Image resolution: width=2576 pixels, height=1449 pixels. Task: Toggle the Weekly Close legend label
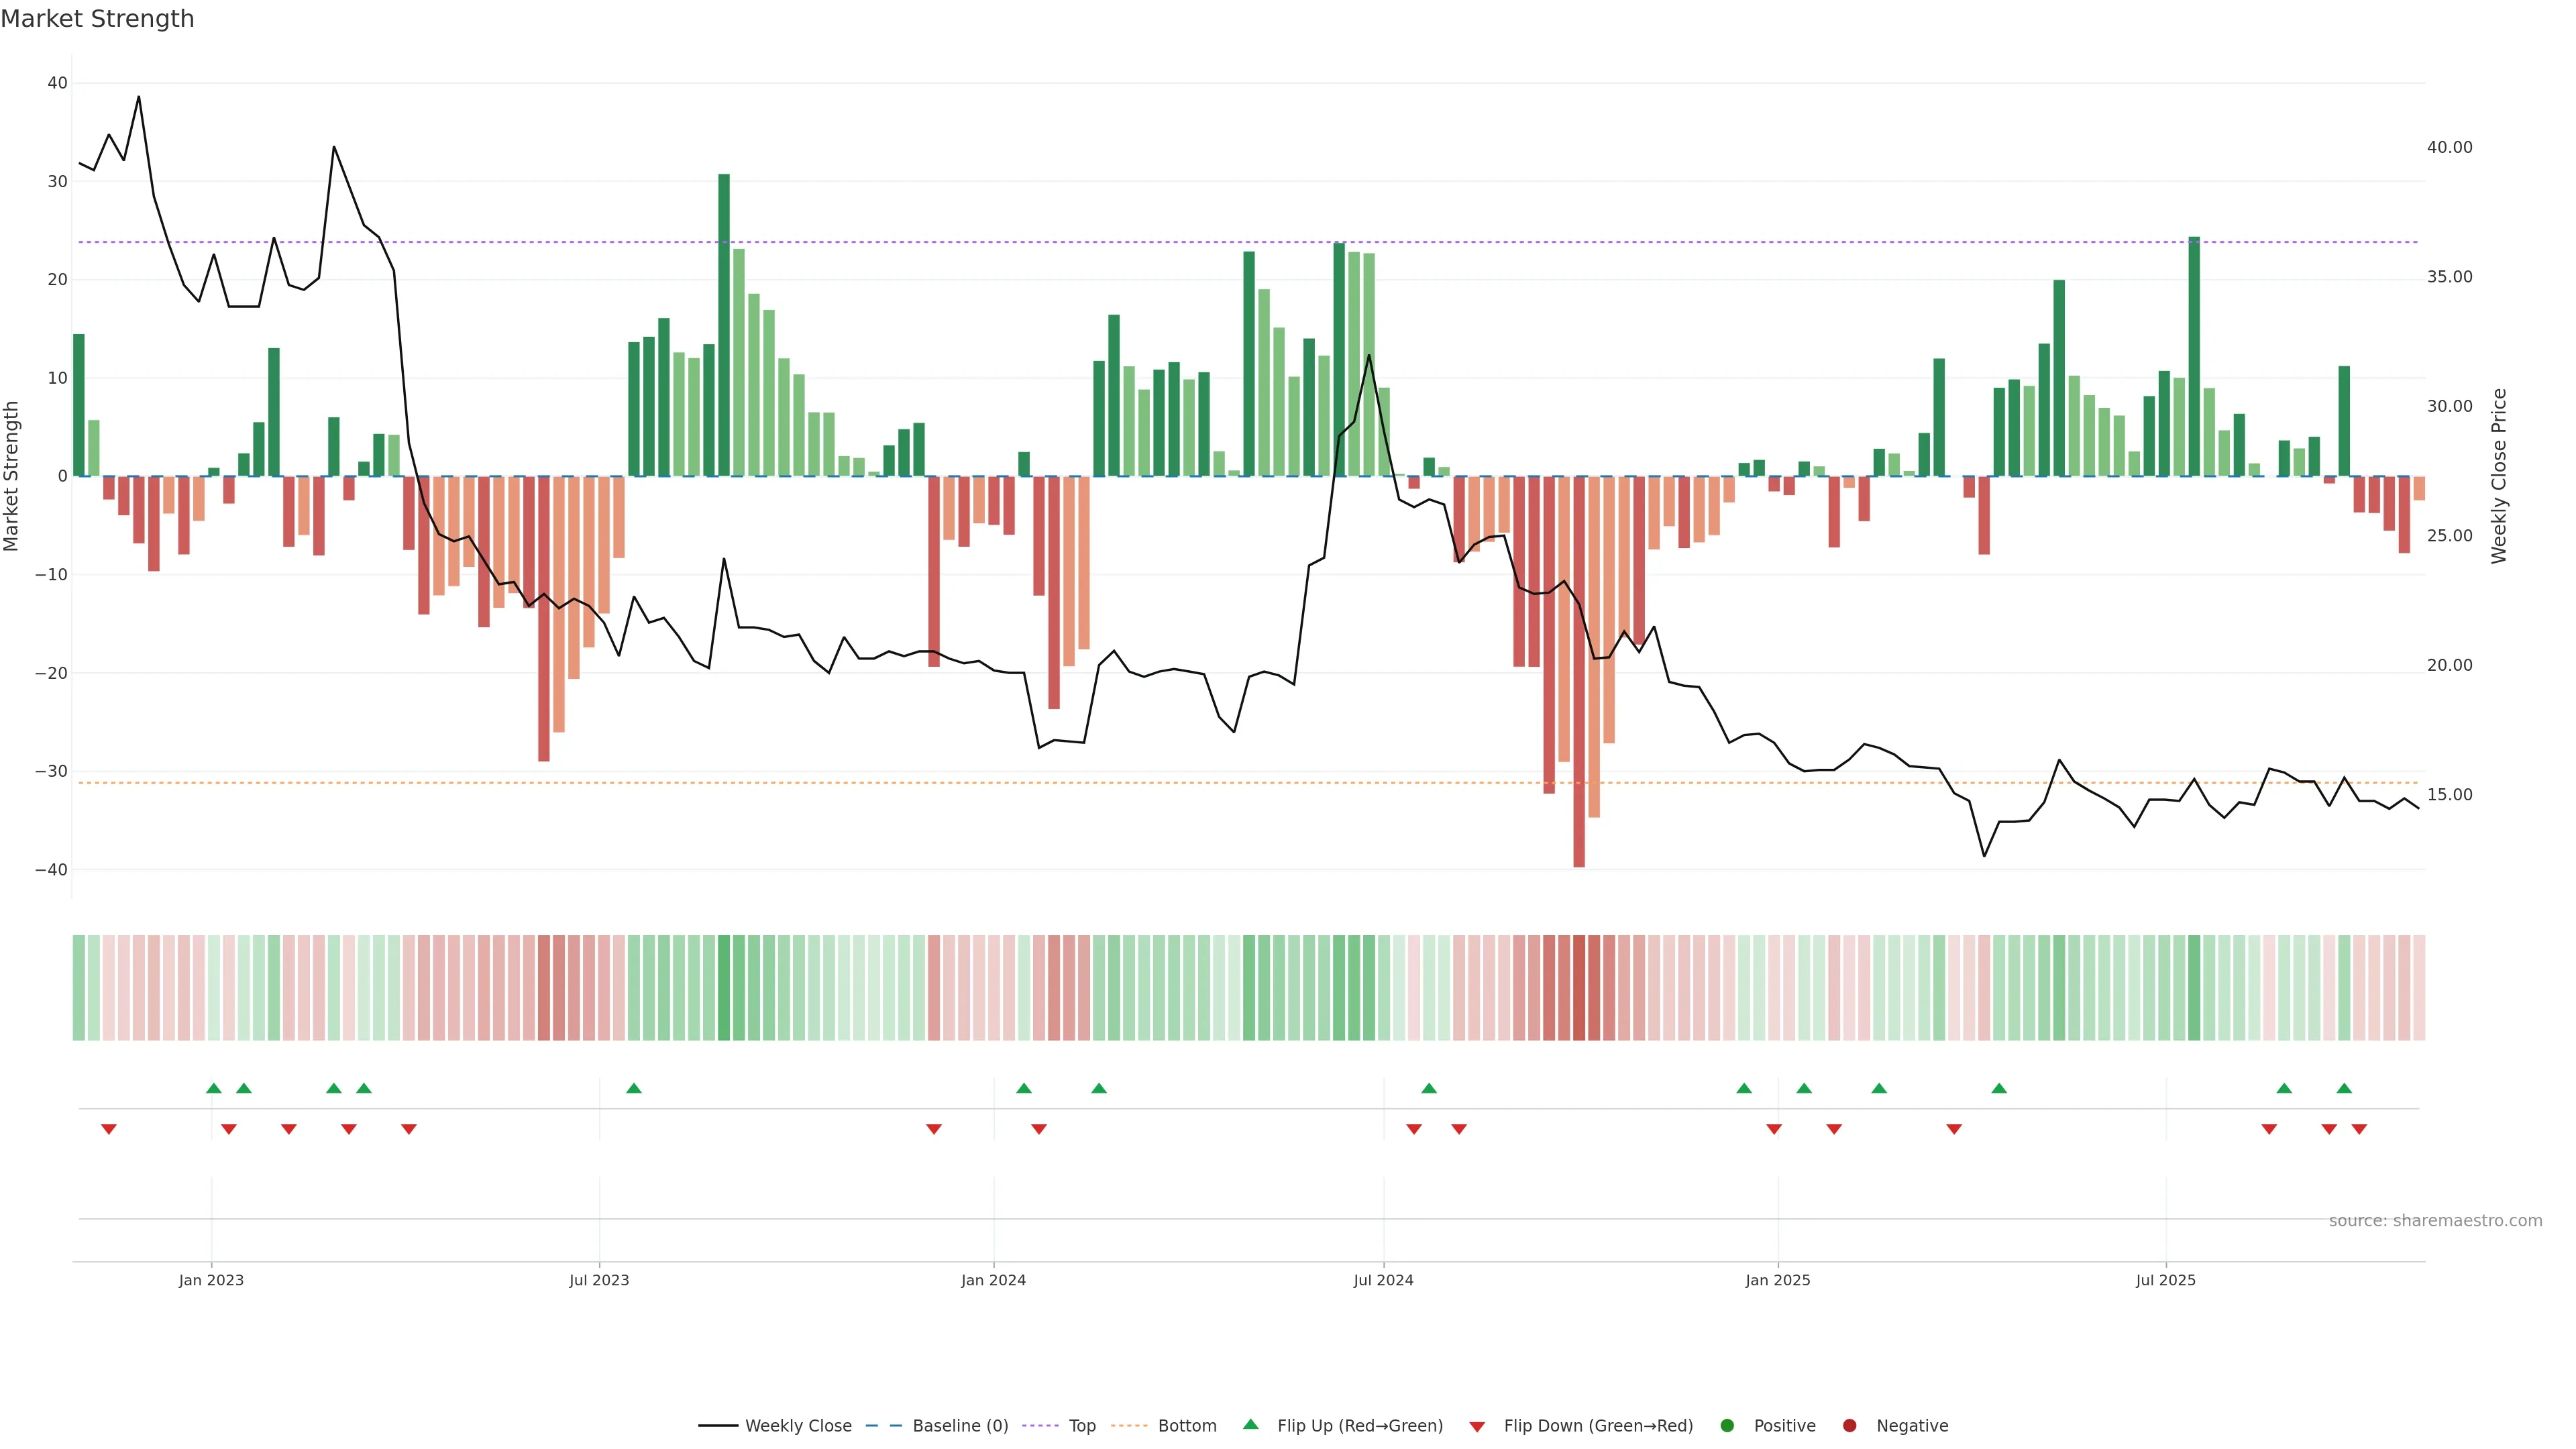798,1425
